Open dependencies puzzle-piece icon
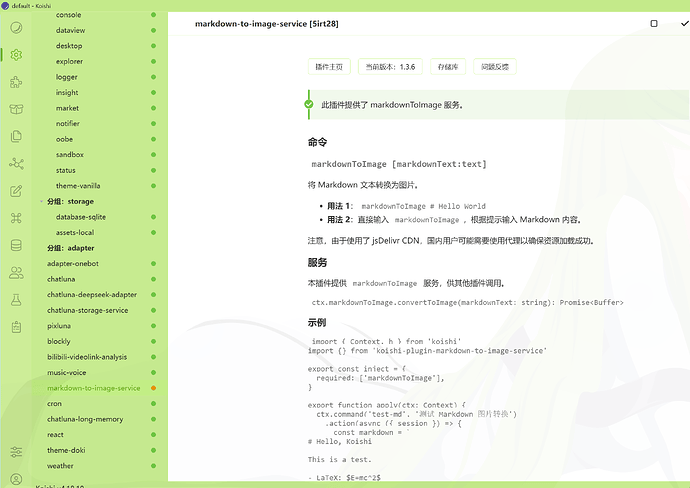Viewport: 690px width, 488px height. (16, 82)
